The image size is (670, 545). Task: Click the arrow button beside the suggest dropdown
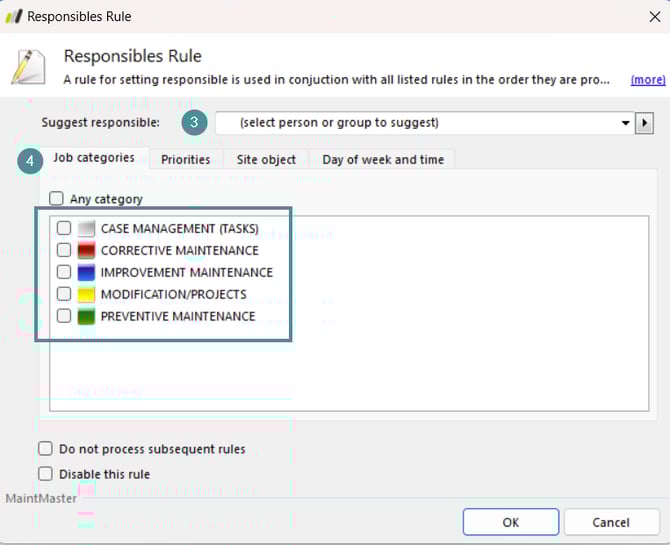[645, 123]
